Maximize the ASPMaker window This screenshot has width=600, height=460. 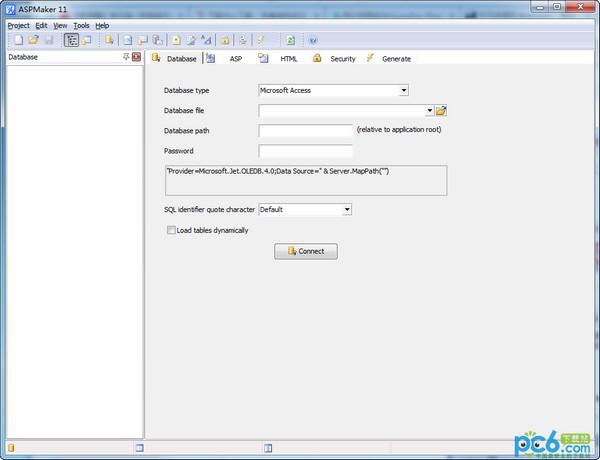[x=557, y=7]
